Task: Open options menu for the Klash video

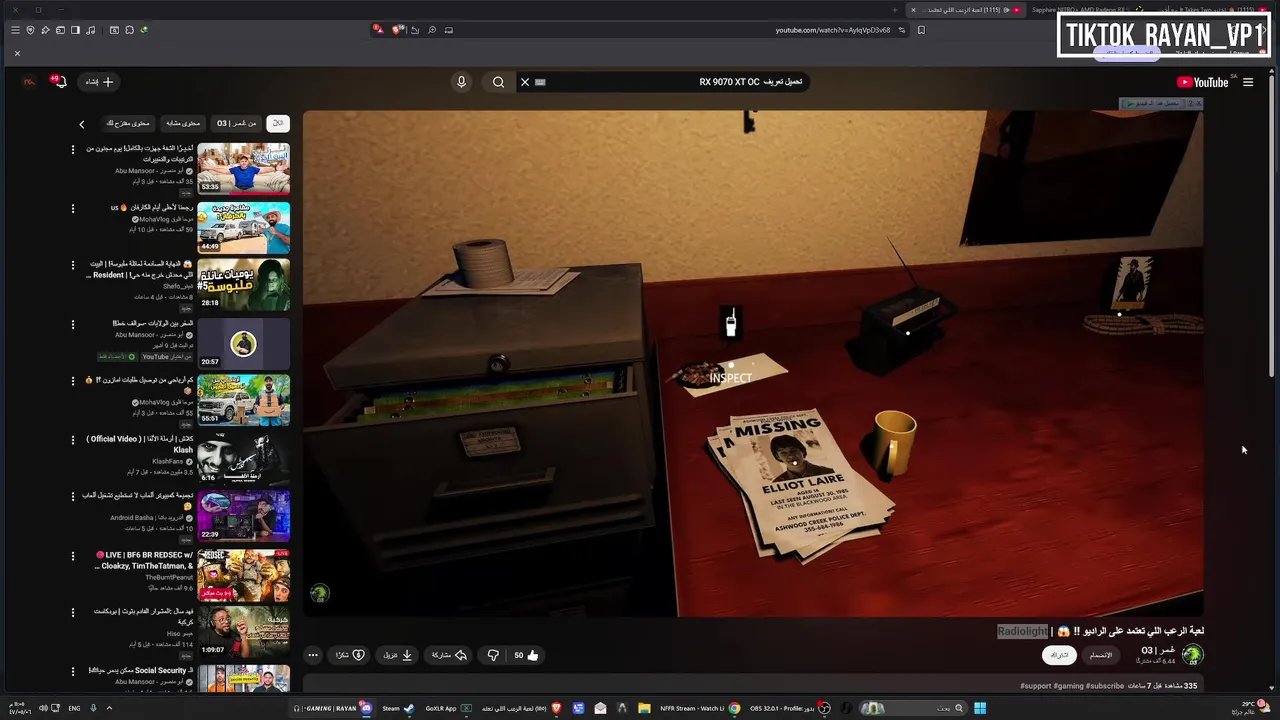Action: click(x=72, y=440)
